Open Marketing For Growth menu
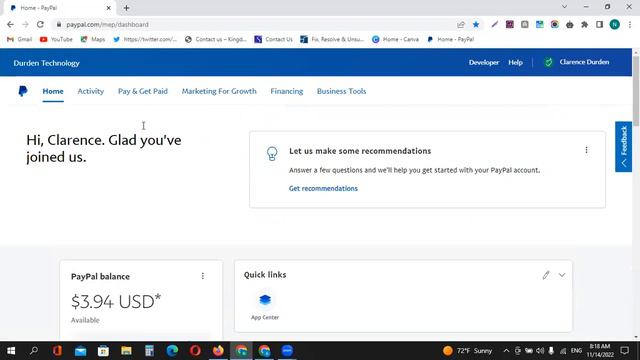This screenshot has height=360, width=640. (219, 91)
